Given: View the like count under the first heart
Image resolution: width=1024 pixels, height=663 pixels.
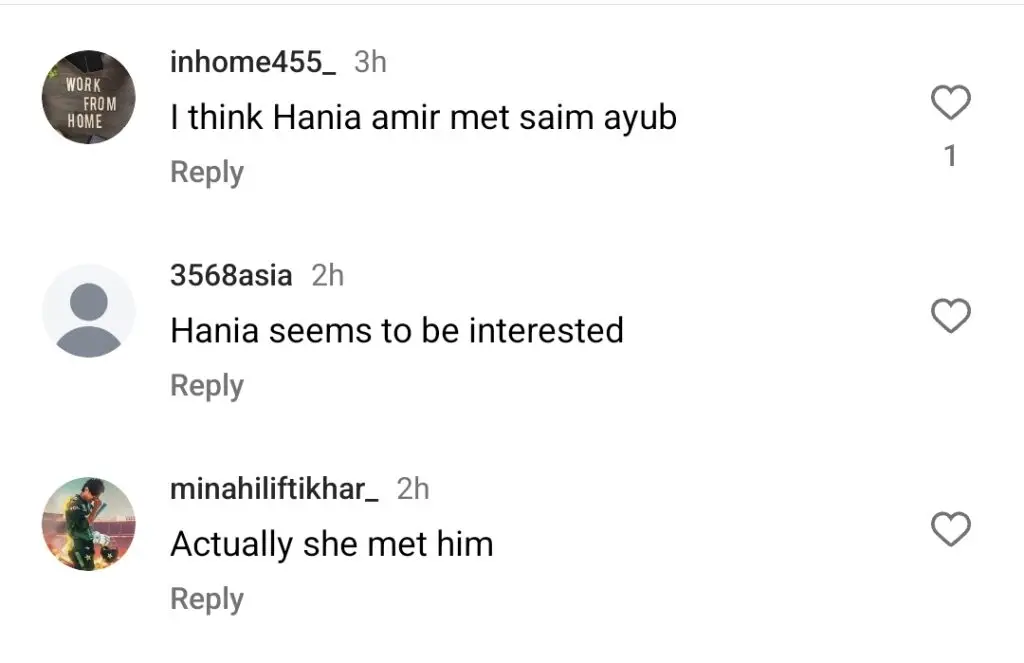Looking at the screenshot, I should pos(950,156).
